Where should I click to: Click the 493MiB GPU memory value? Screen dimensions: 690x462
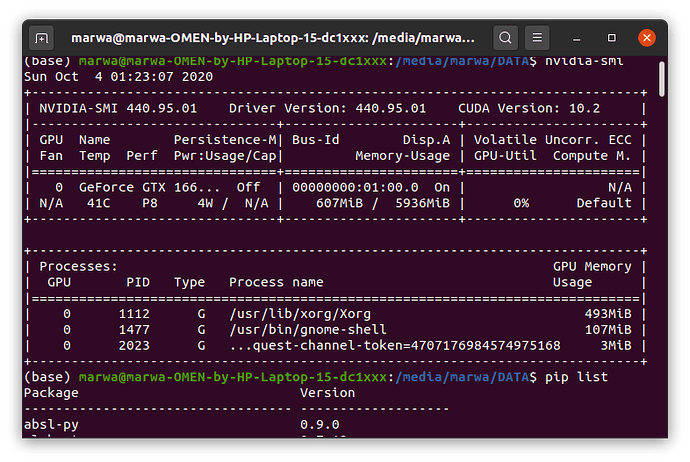coord(610,312)
